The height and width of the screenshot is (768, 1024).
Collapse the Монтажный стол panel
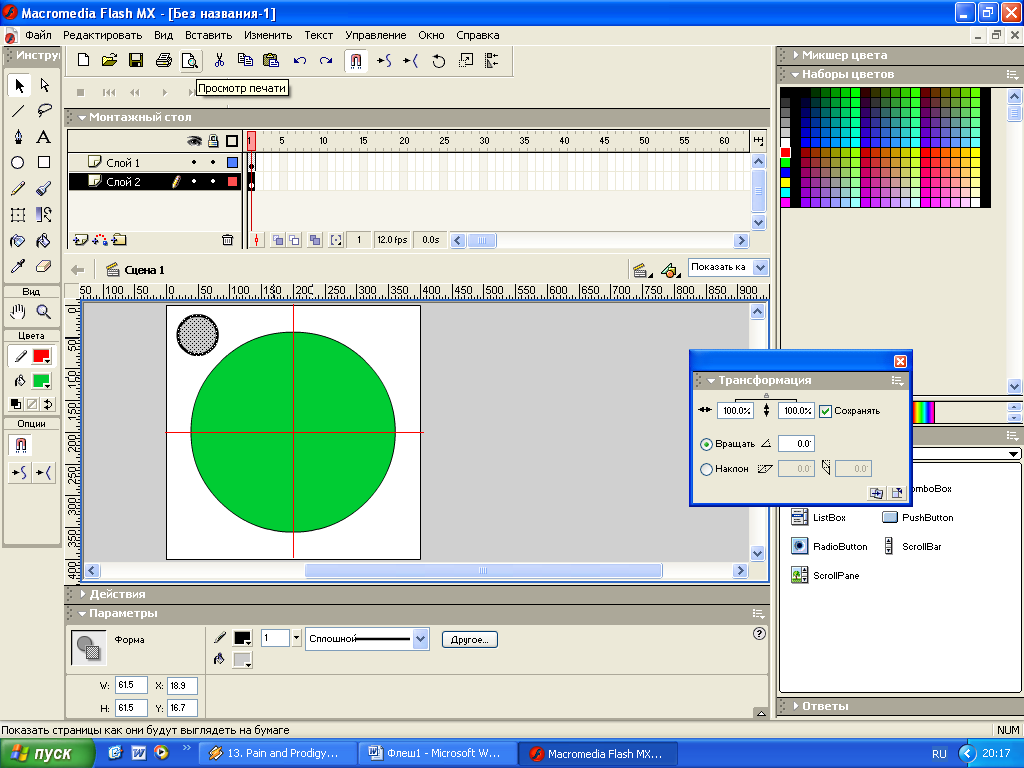(x=82, y=118)
